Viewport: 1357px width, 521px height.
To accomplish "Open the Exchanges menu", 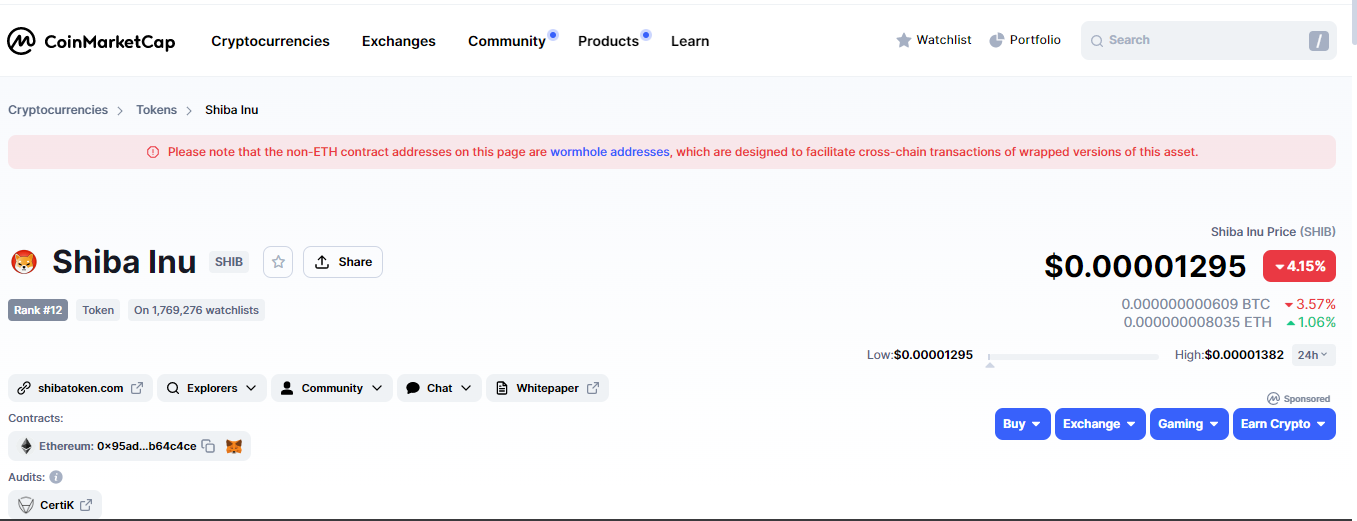I will (x=399, y=41).
